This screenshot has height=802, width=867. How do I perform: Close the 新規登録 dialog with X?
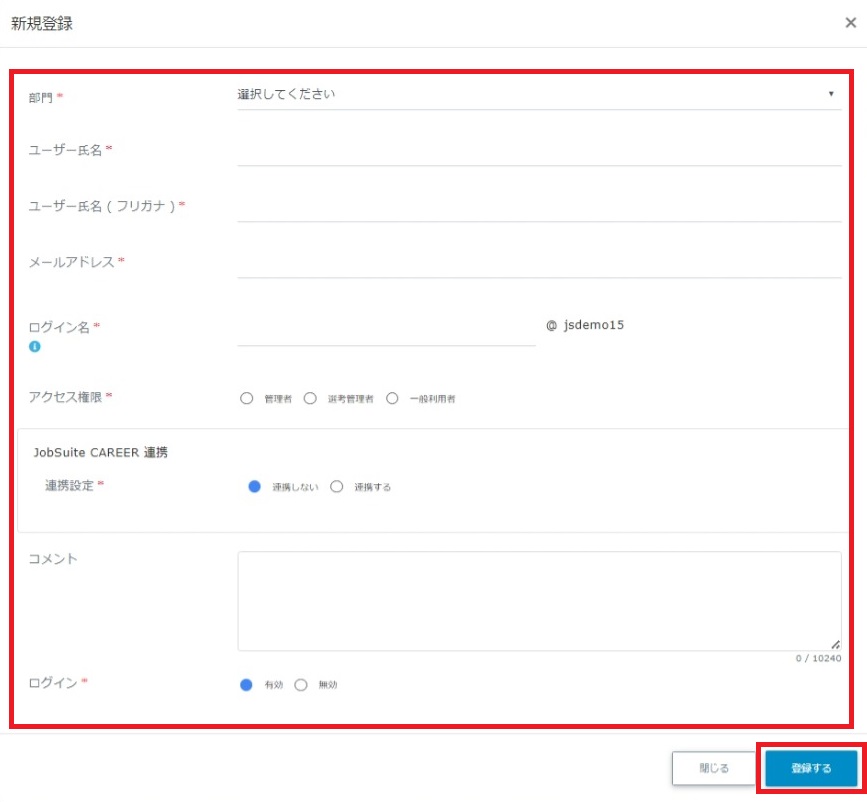point(850,23)
